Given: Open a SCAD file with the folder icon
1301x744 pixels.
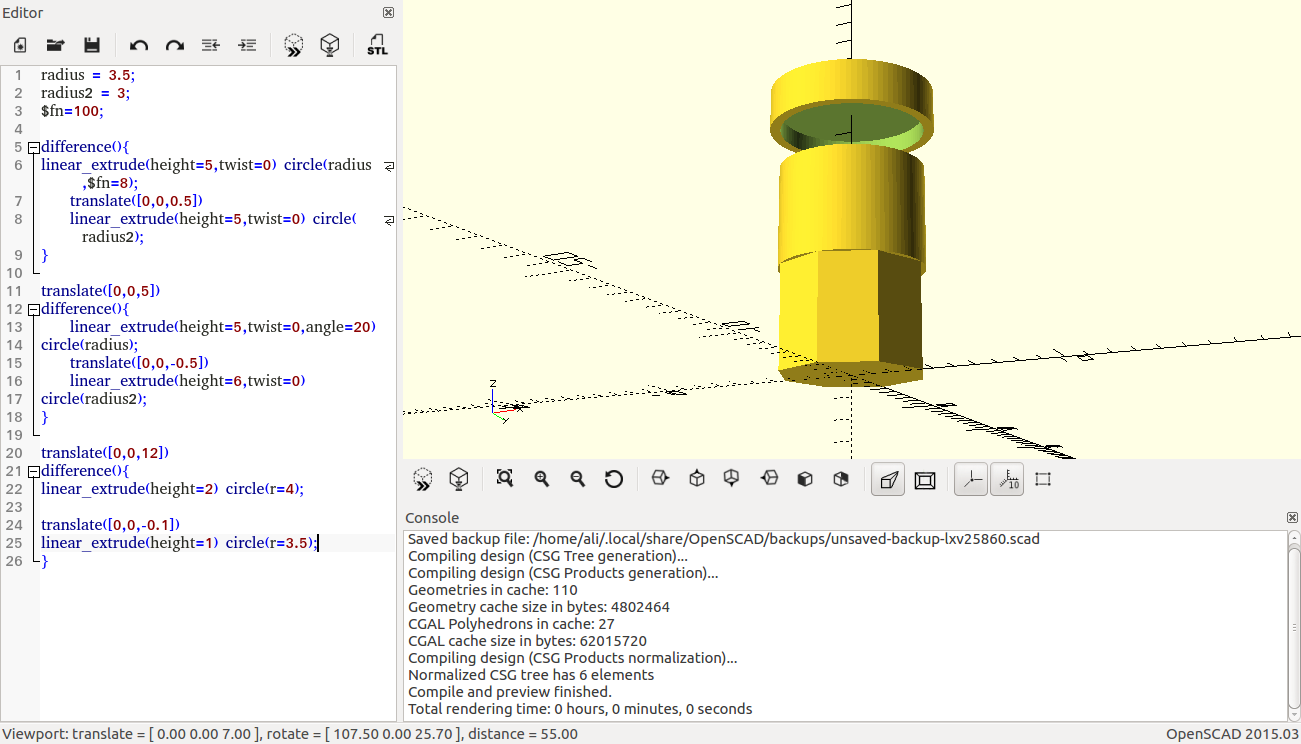Looking at the screenshot, I should (x=56, y=45).
